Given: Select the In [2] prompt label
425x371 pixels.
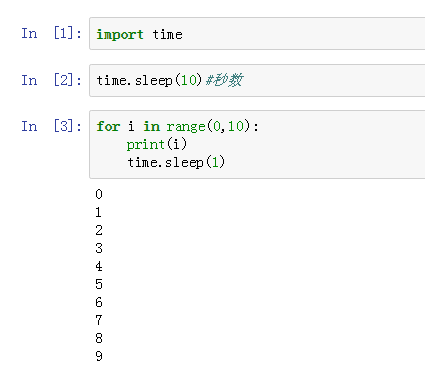Looking at the screenshot, I should [51, 80].
